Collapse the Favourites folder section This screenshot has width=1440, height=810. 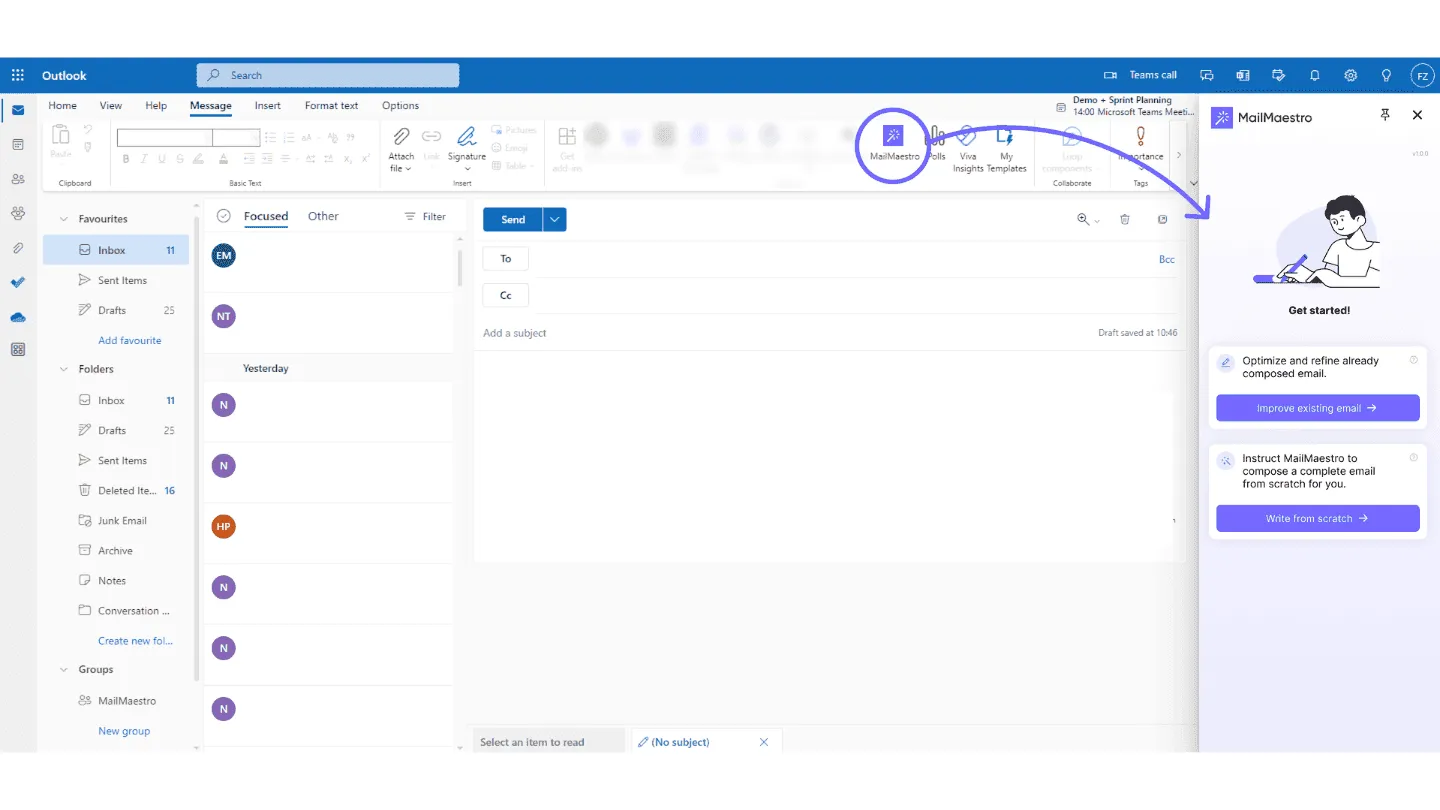[64, 219]
